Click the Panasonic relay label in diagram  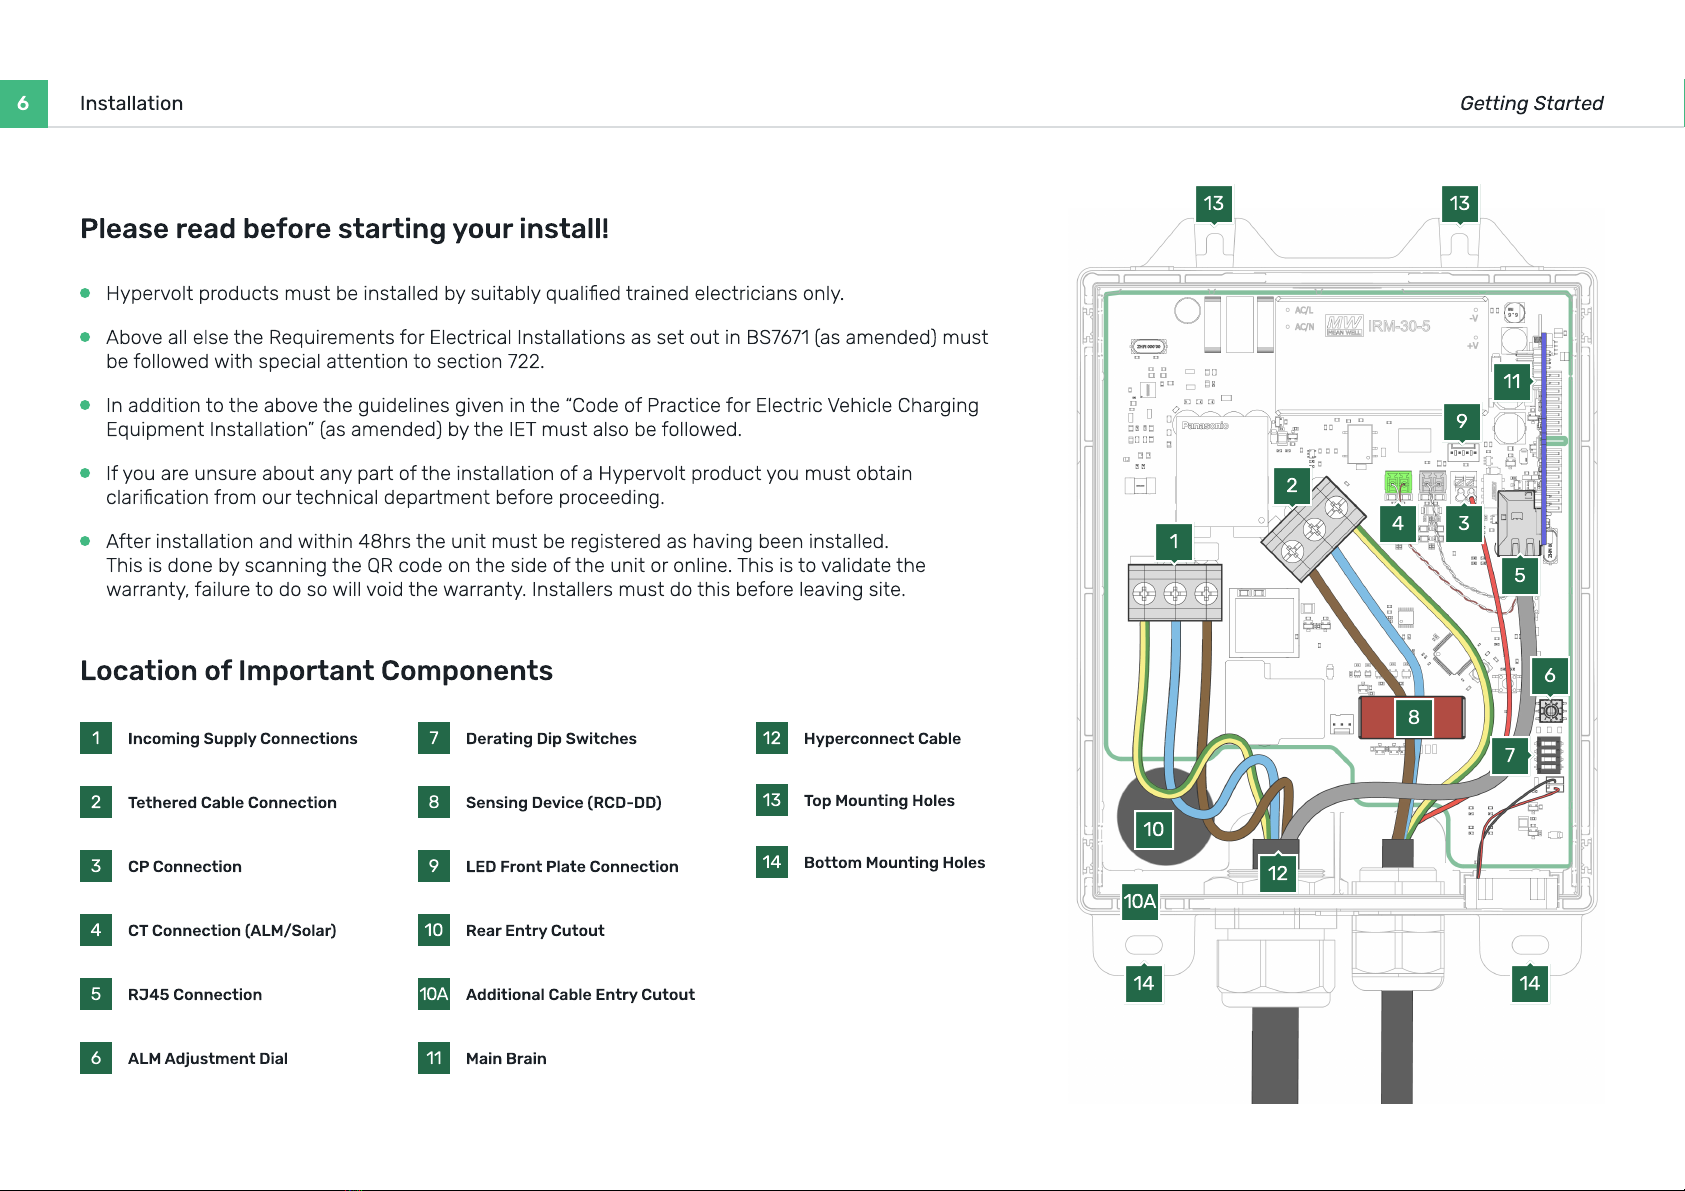coord(1205,425)
